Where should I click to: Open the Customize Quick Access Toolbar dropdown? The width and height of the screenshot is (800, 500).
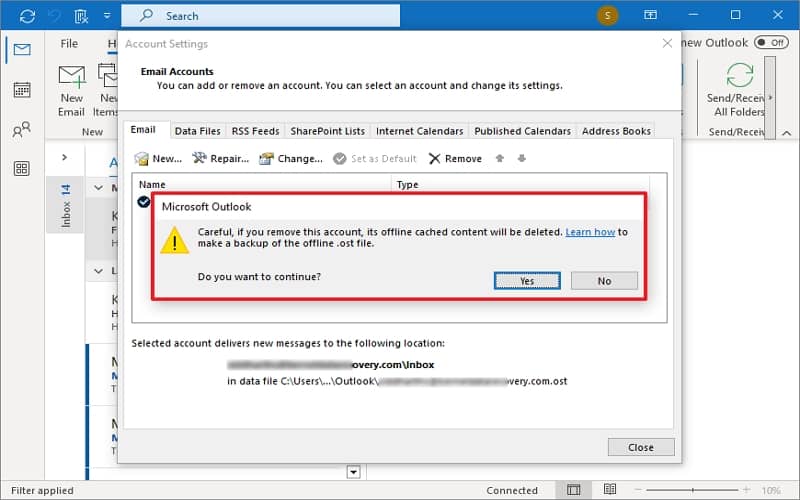(107, 16)
